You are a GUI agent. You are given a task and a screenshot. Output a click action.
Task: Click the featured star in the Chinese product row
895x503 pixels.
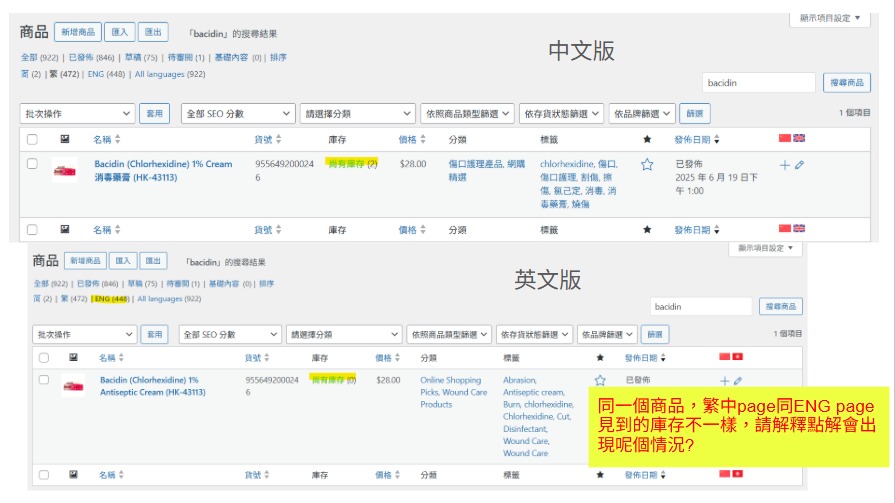tap(647, 164)
